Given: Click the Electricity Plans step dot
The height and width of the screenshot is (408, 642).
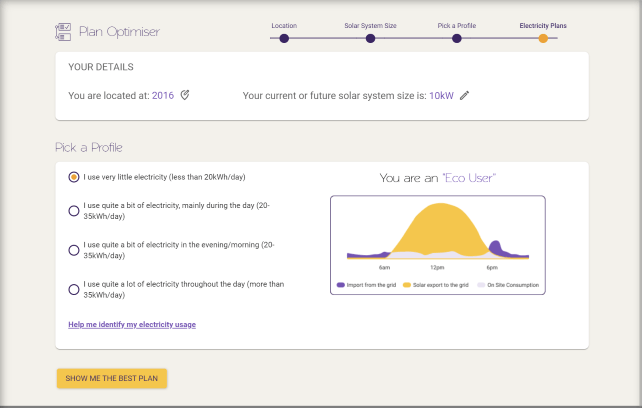Looking at the screenshot, I should point(543,38).
